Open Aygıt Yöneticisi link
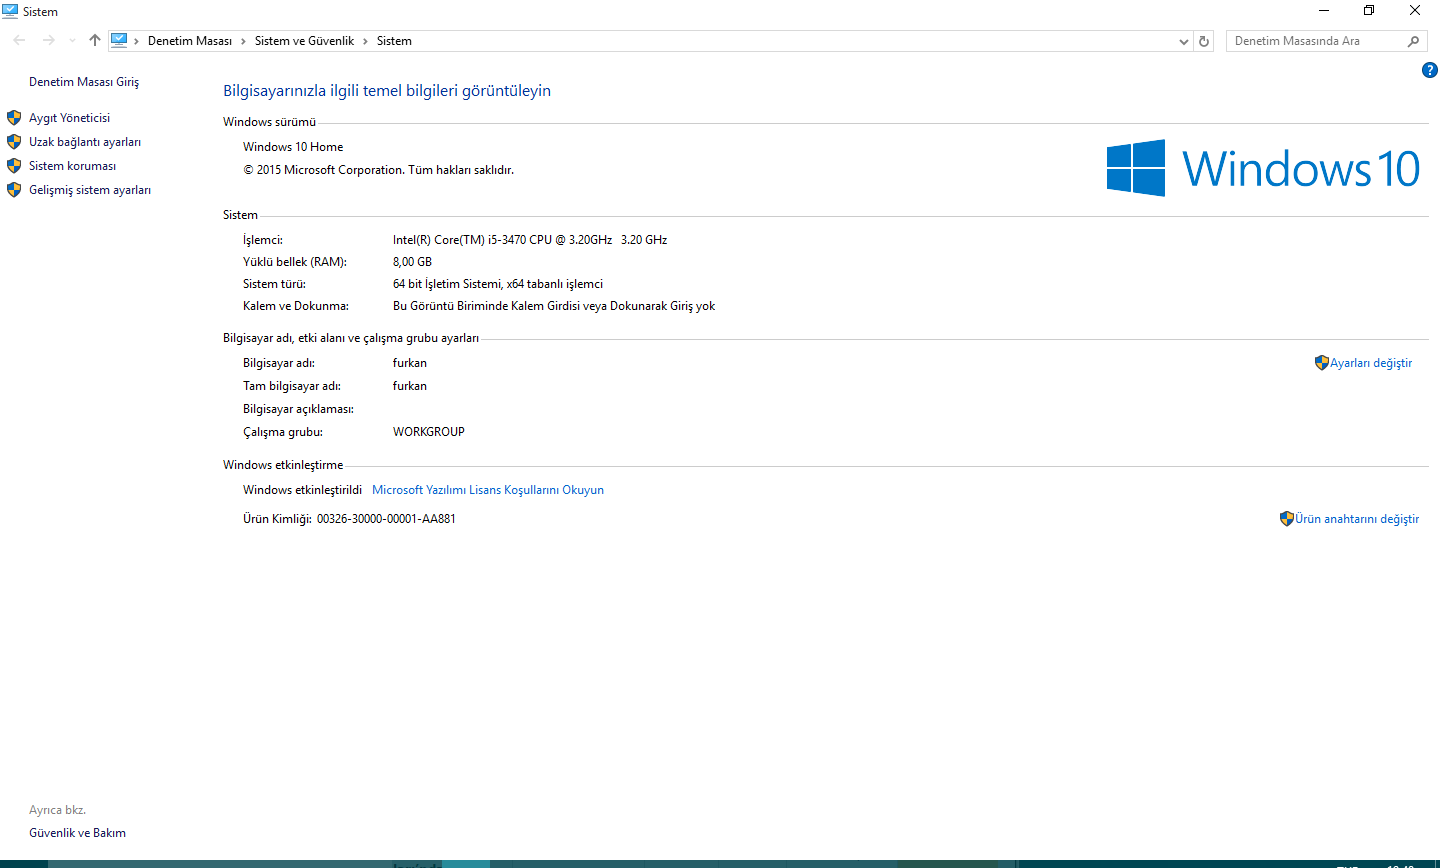1440x868 pixels. tap(69, 118)
